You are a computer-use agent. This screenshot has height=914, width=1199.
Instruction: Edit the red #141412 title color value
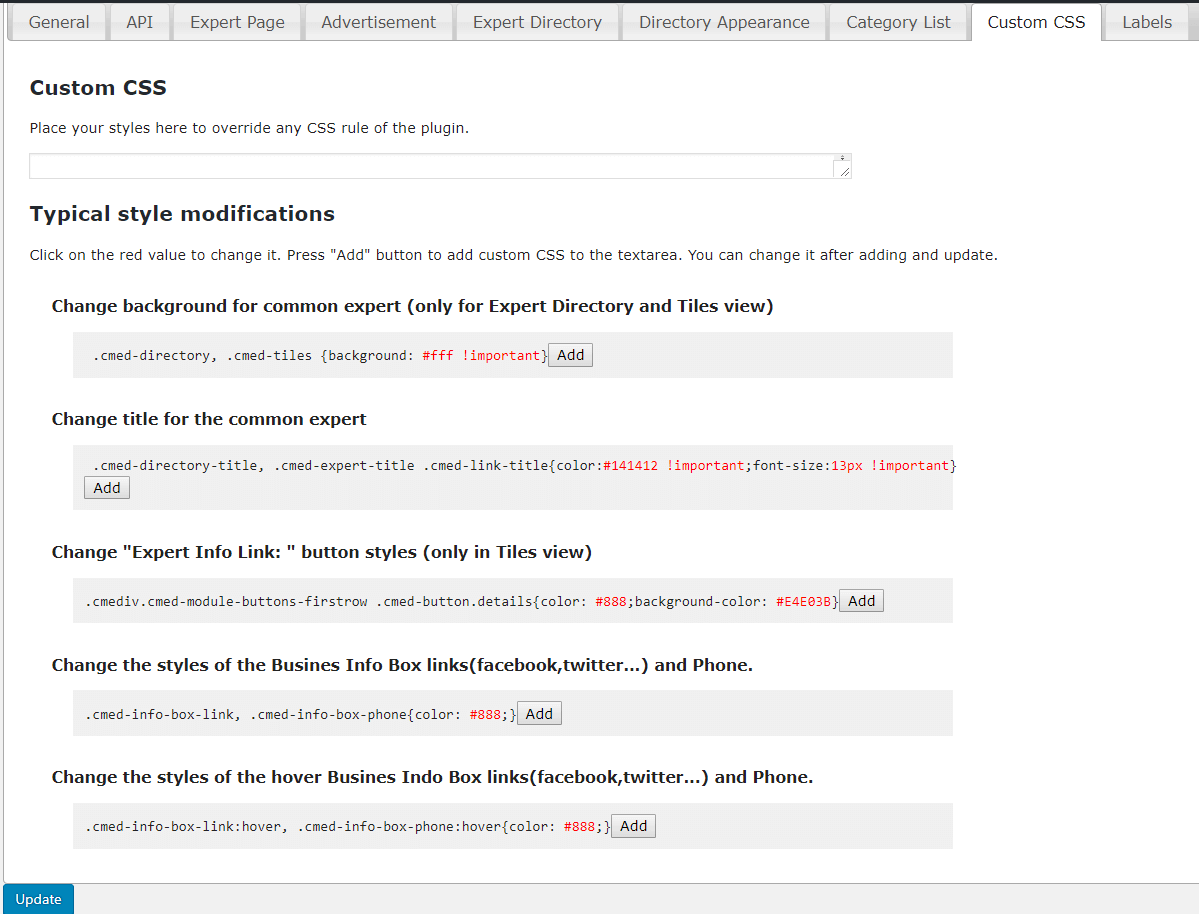tap(630, 466)
